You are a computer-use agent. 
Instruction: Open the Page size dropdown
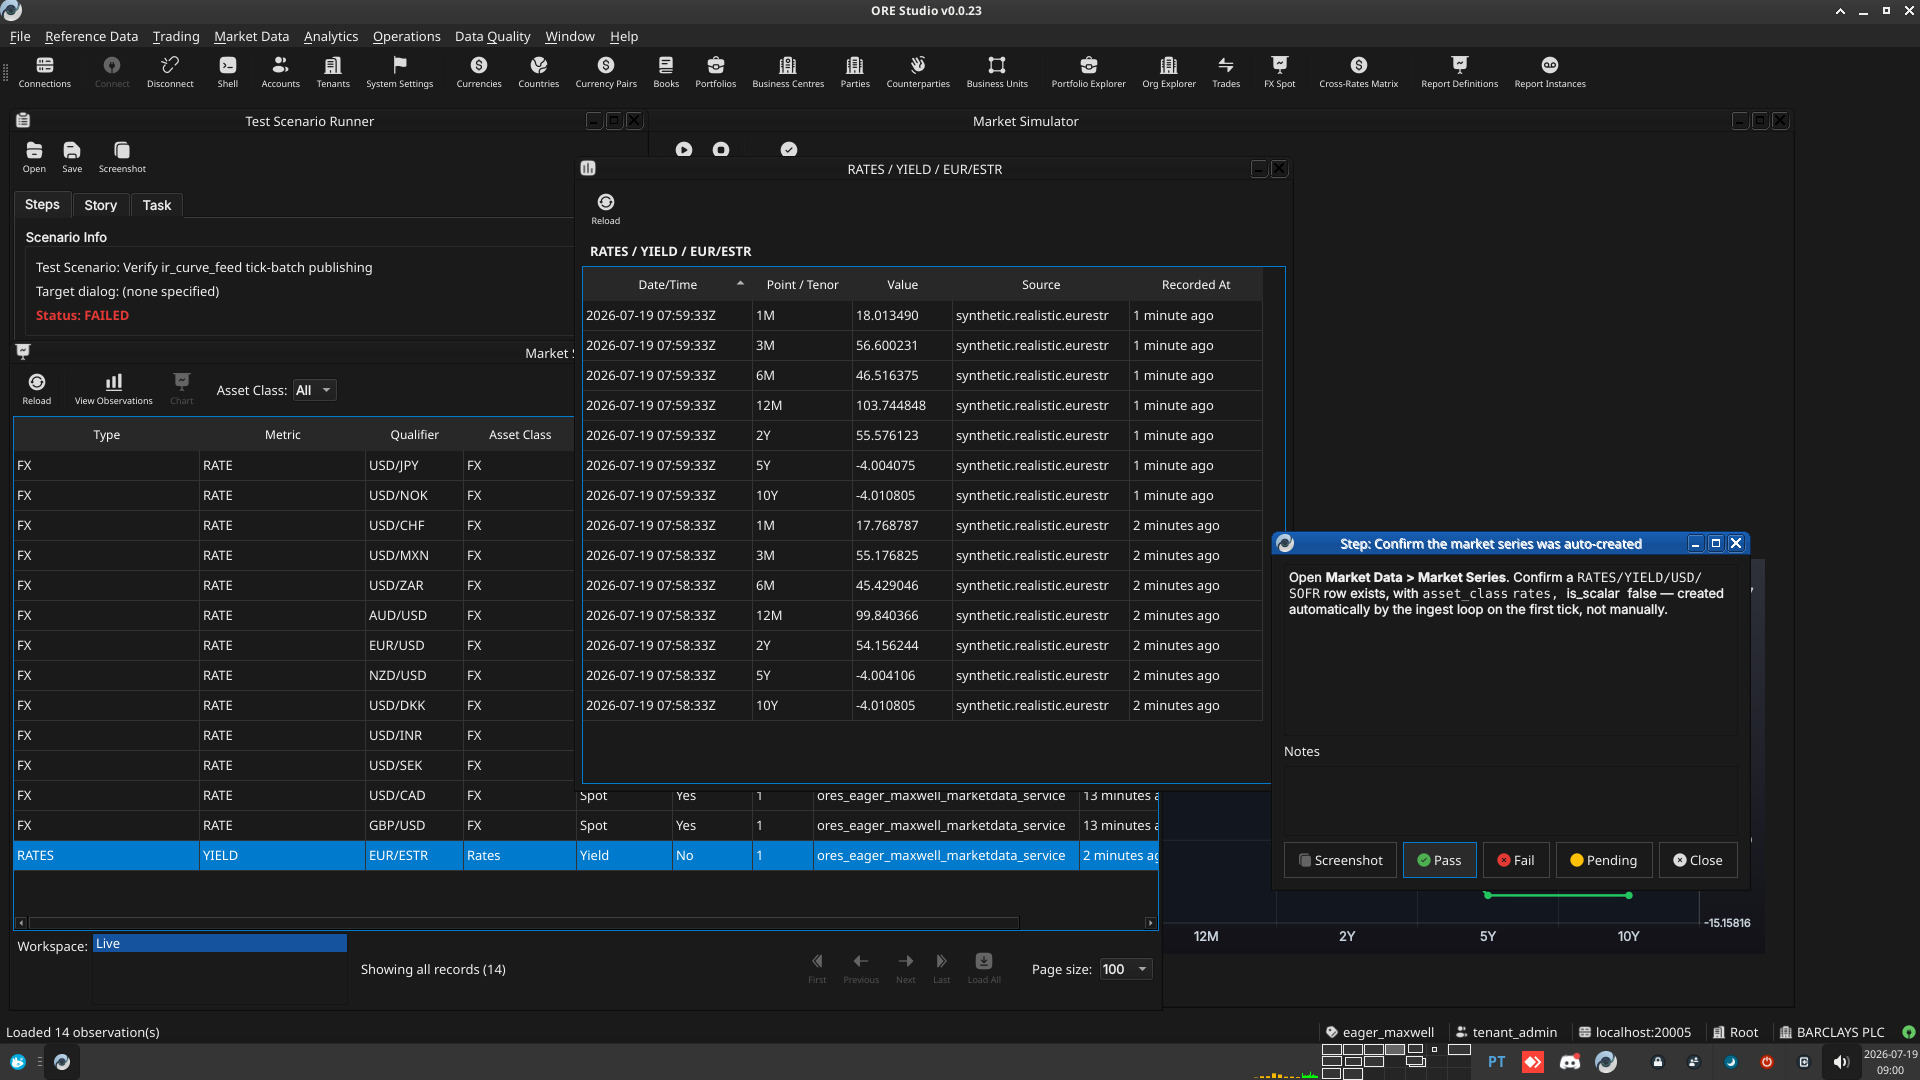(1125, 969)
